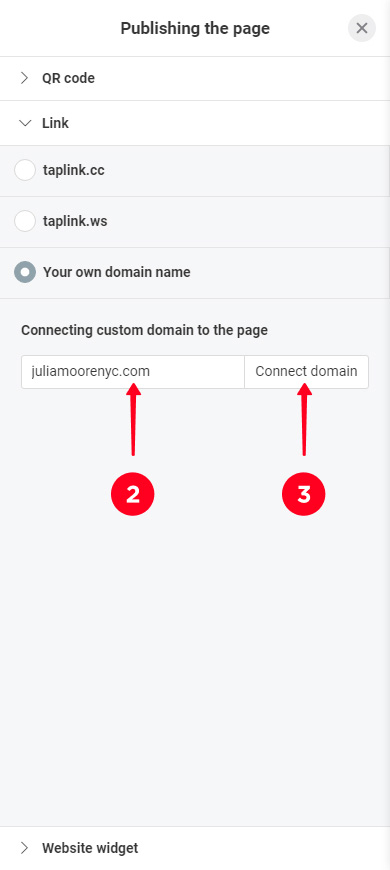Expand the Website widget chevron

(24, 848)
